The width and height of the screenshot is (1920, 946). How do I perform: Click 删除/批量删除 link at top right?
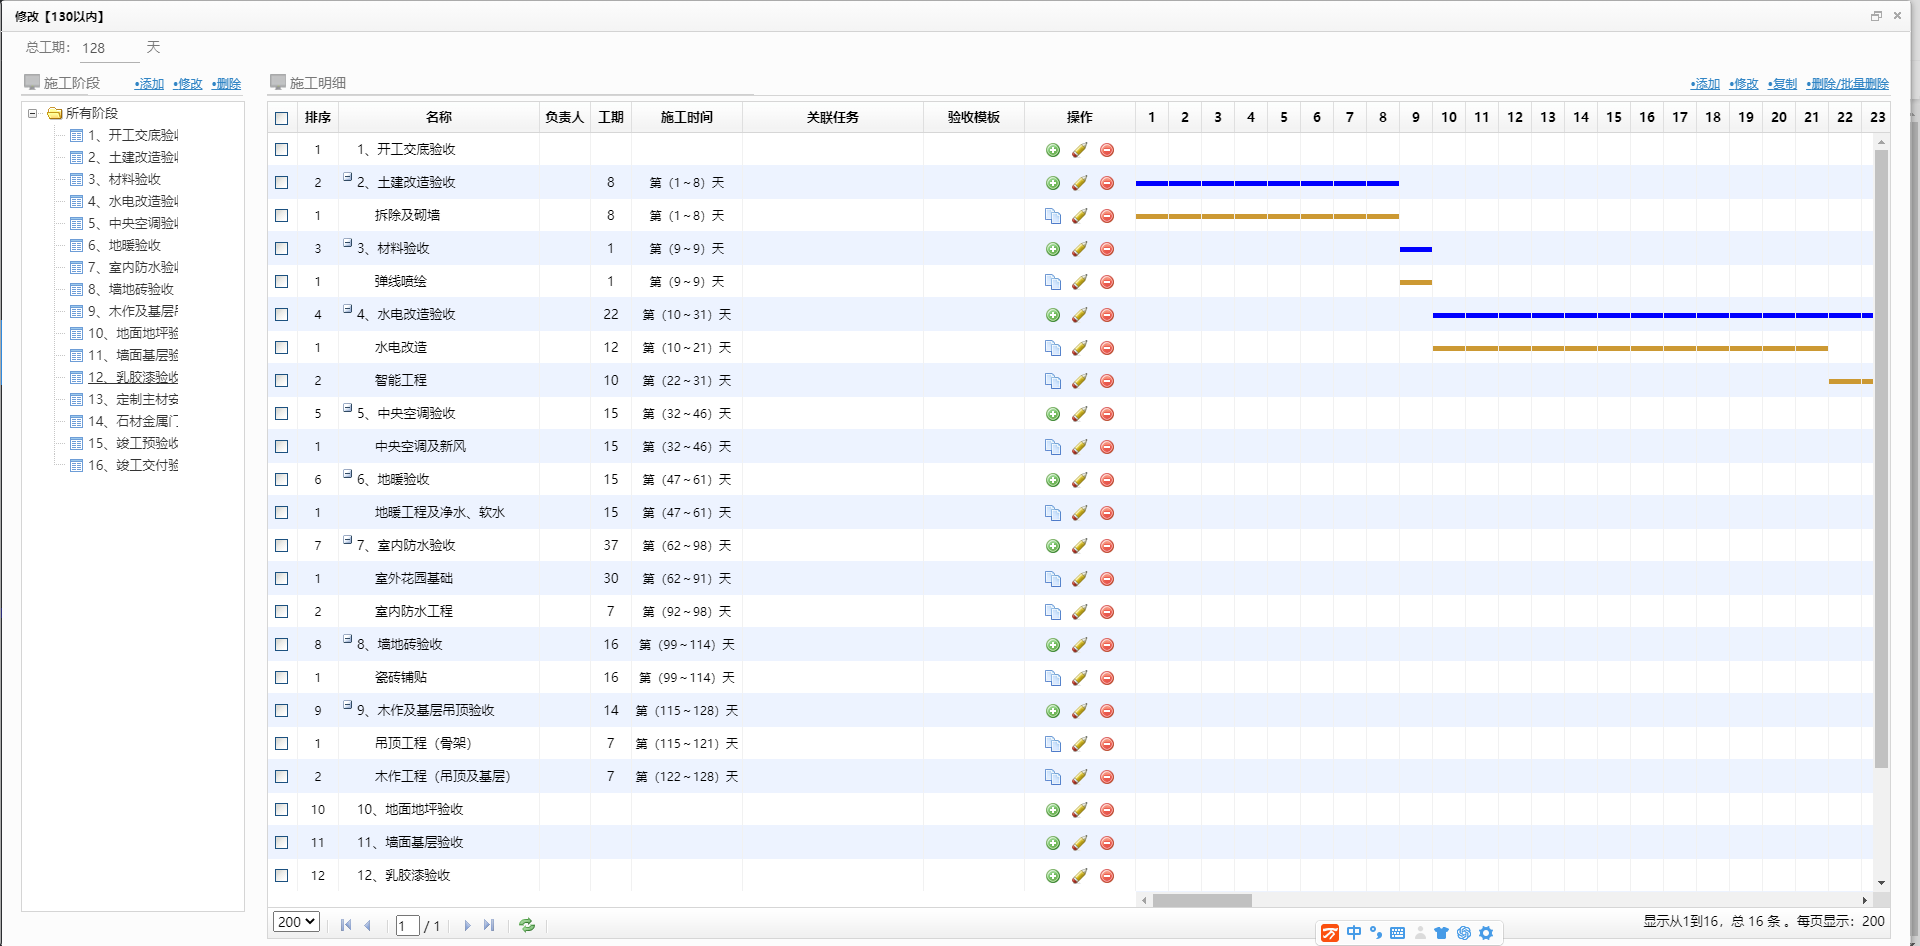[1848, 84]
